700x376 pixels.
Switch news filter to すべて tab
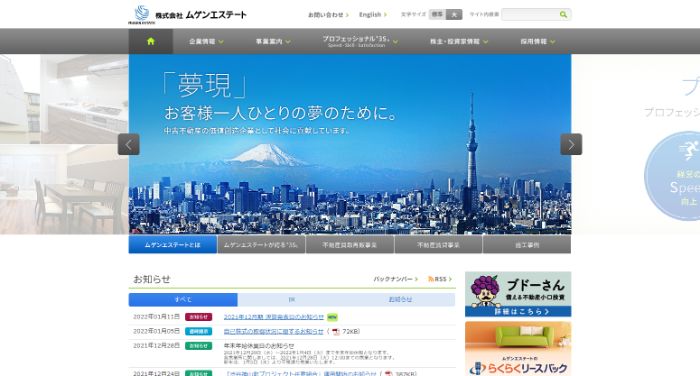coord(183,300)
